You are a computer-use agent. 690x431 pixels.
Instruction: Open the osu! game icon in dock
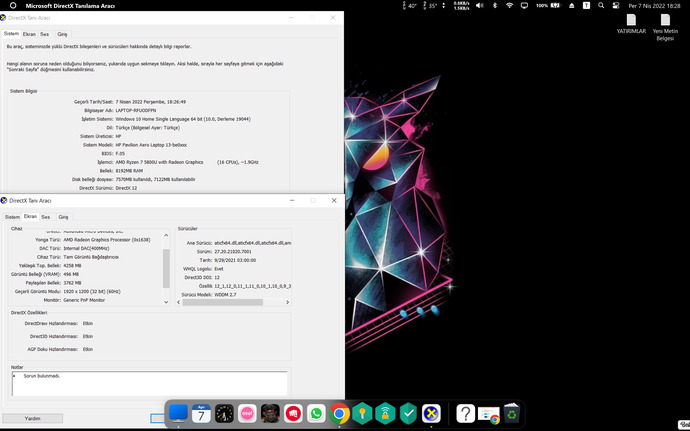[x=247, y=414]
